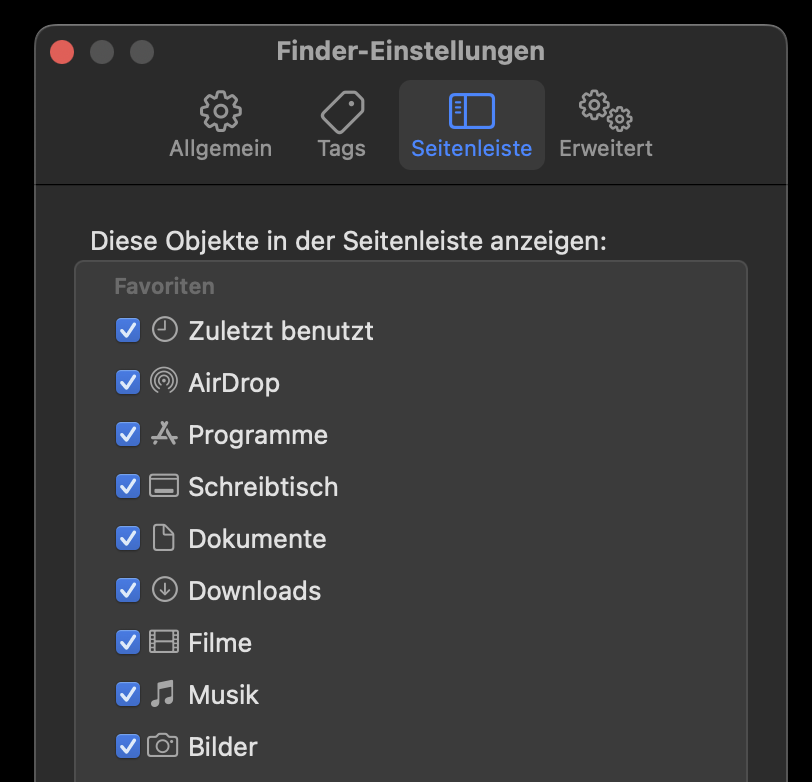Image resolution: width=812 pixels, height=782 pixels.
Task: Close the Finder-Einstellungen window
Action: tap(63, 52)
